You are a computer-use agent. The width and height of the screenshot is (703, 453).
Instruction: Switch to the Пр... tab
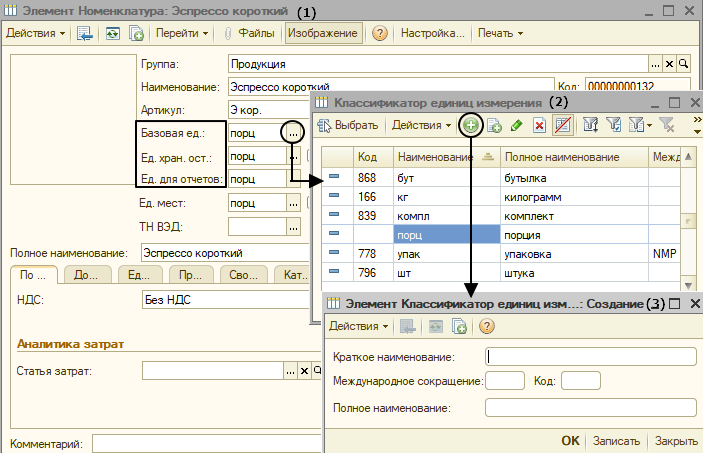click(x=191, y=275)
